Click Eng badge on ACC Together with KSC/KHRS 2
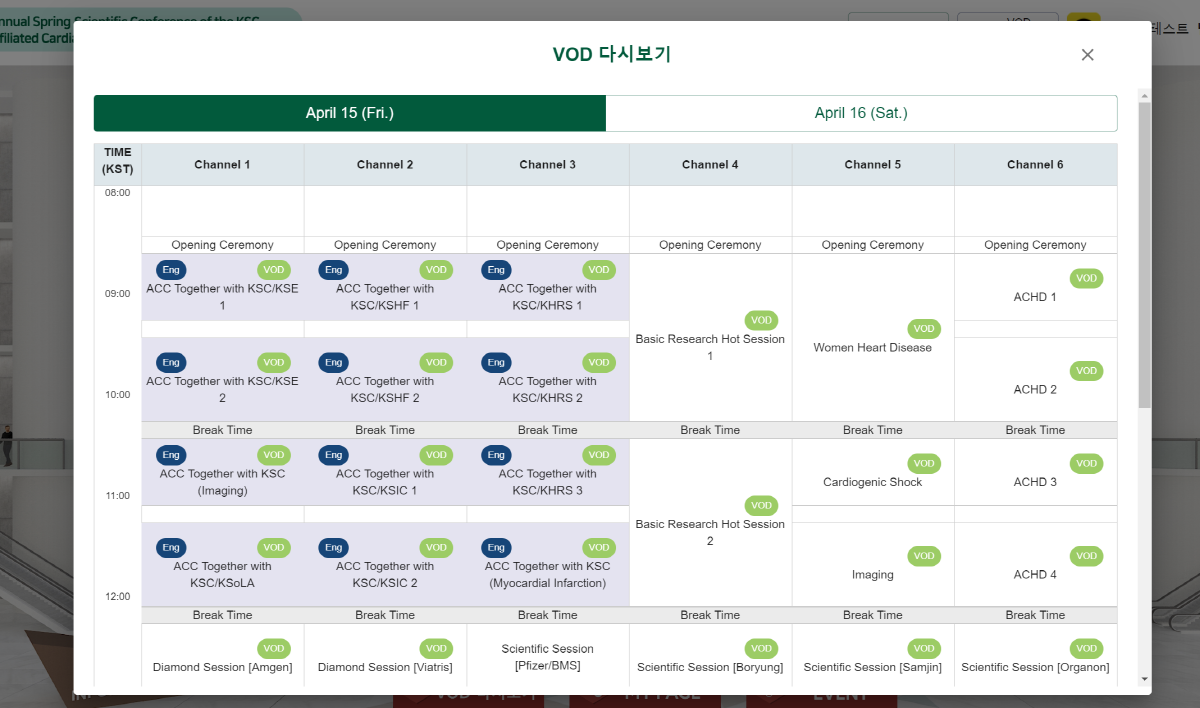The height and width of the screenshot is (708, 1200). (496, 362)
